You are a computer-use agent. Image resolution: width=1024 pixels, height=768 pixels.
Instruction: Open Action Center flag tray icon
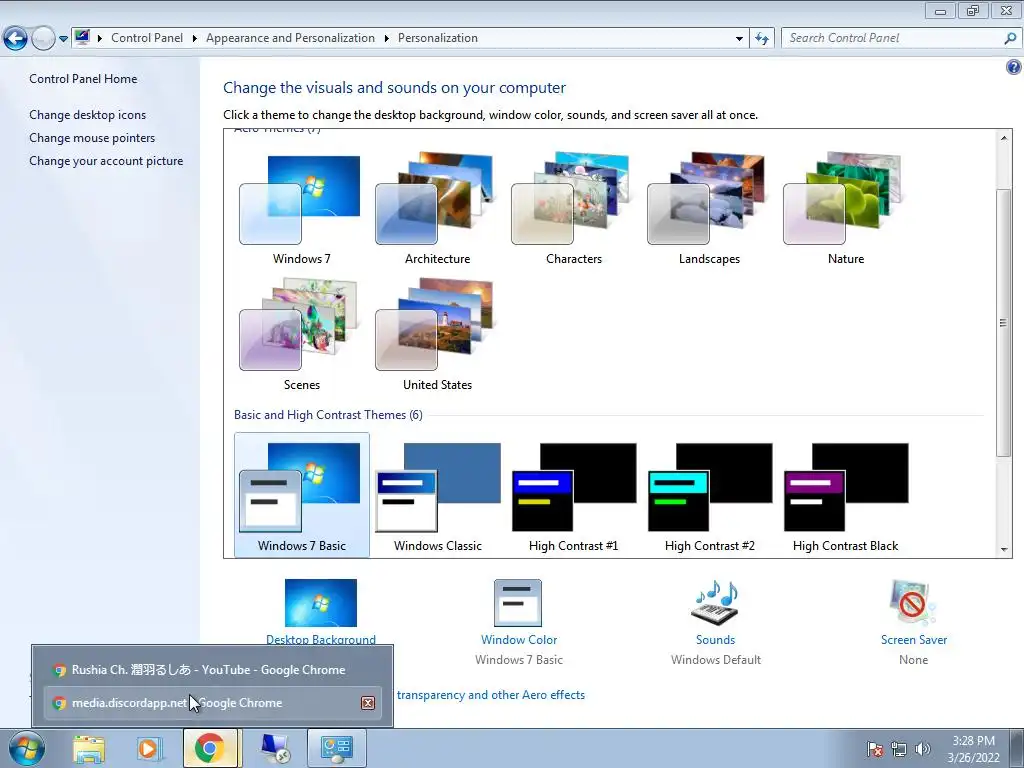[875, 749]
